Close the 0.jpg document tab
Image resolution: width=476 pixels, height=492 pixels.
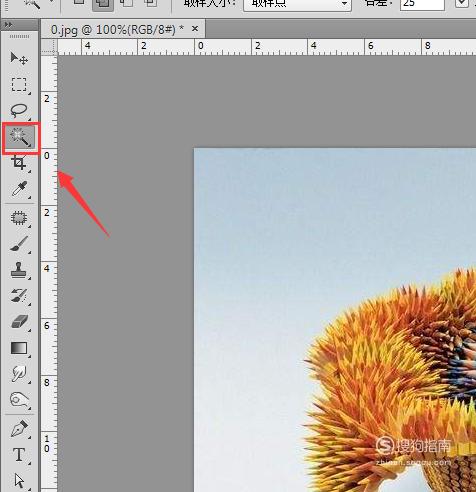pos(195,29)
